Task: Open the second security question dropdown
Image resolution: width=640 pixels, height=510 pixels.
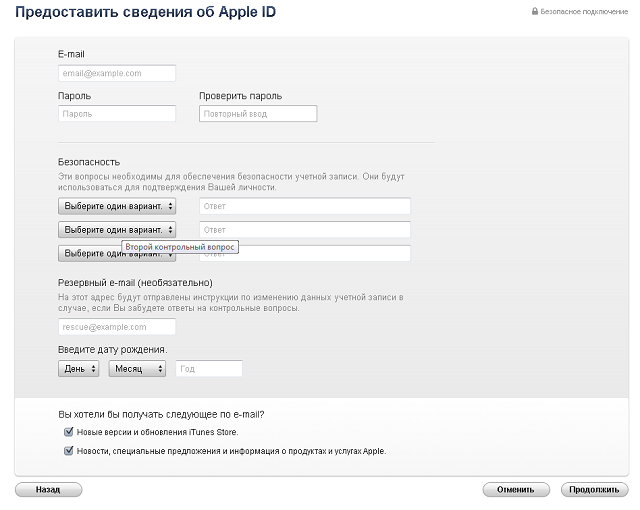Action: click(117, 230)
